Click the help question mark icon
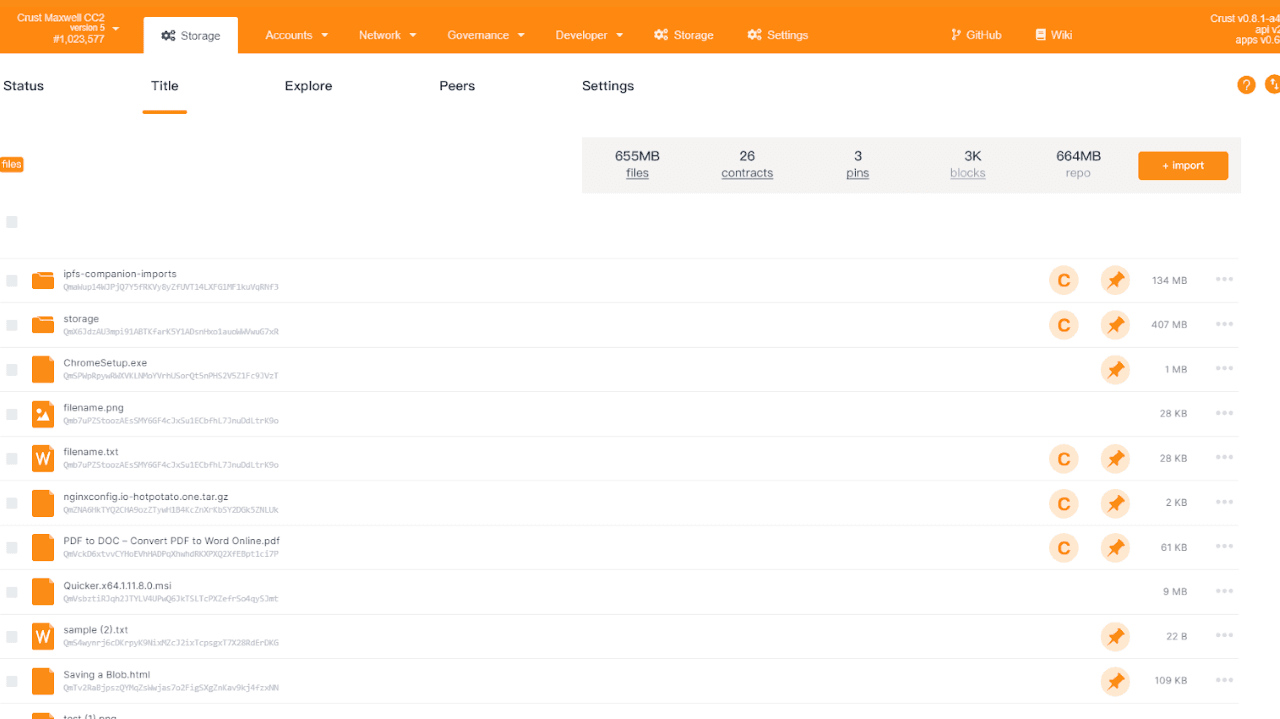This screenshot has height=719, width=1280. 1245,85
